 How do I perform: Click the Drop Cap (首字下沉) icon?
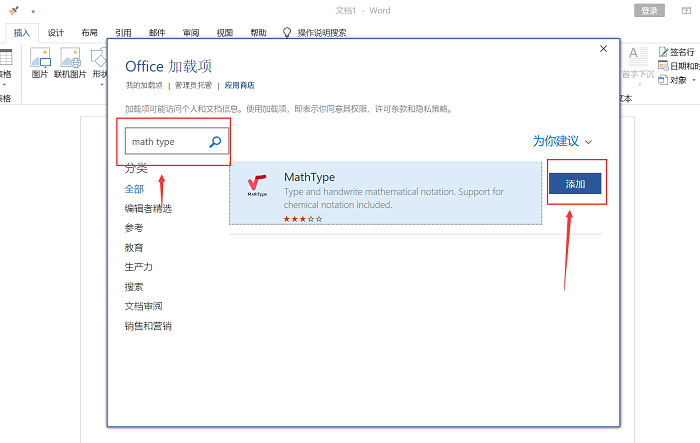(637, 58)
